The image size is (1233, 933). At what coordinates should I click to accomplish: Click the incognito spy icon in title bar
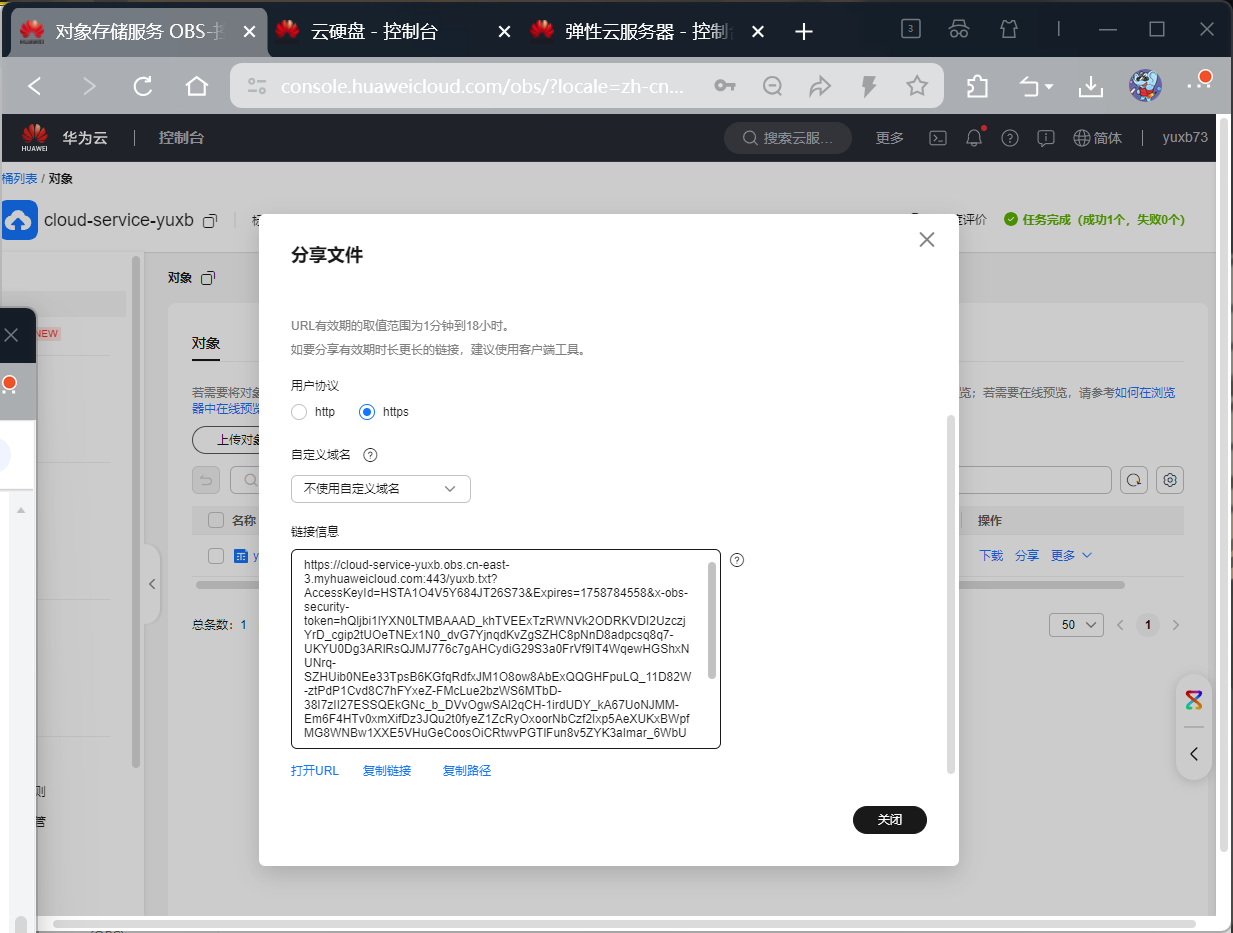click(x=959, y=29)
